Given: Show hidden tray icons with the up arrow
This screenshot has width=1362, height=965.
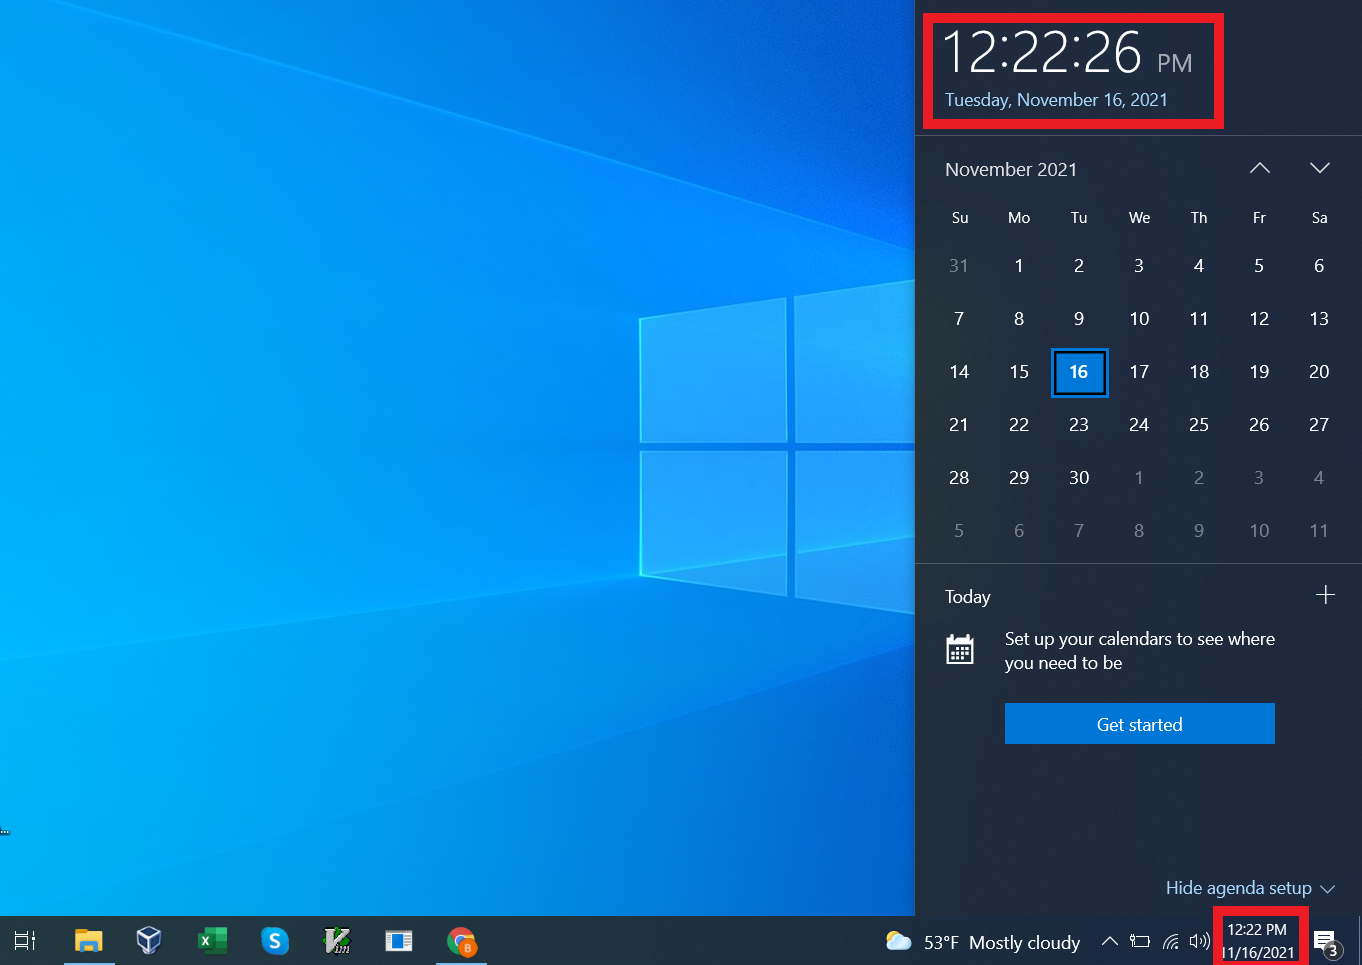Looking at the screenshot, I should tap(1109, 941).
